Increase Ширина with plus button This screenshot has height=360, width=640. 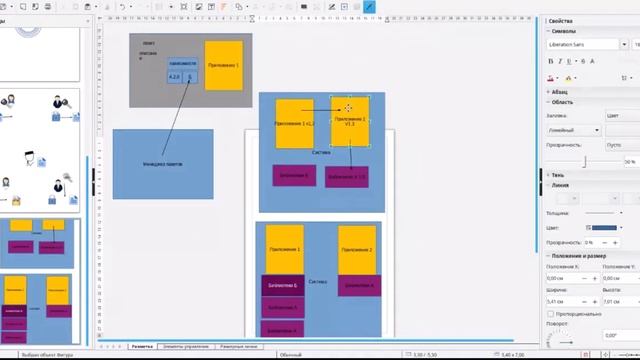pyautogui.click(x=594, y=302)
